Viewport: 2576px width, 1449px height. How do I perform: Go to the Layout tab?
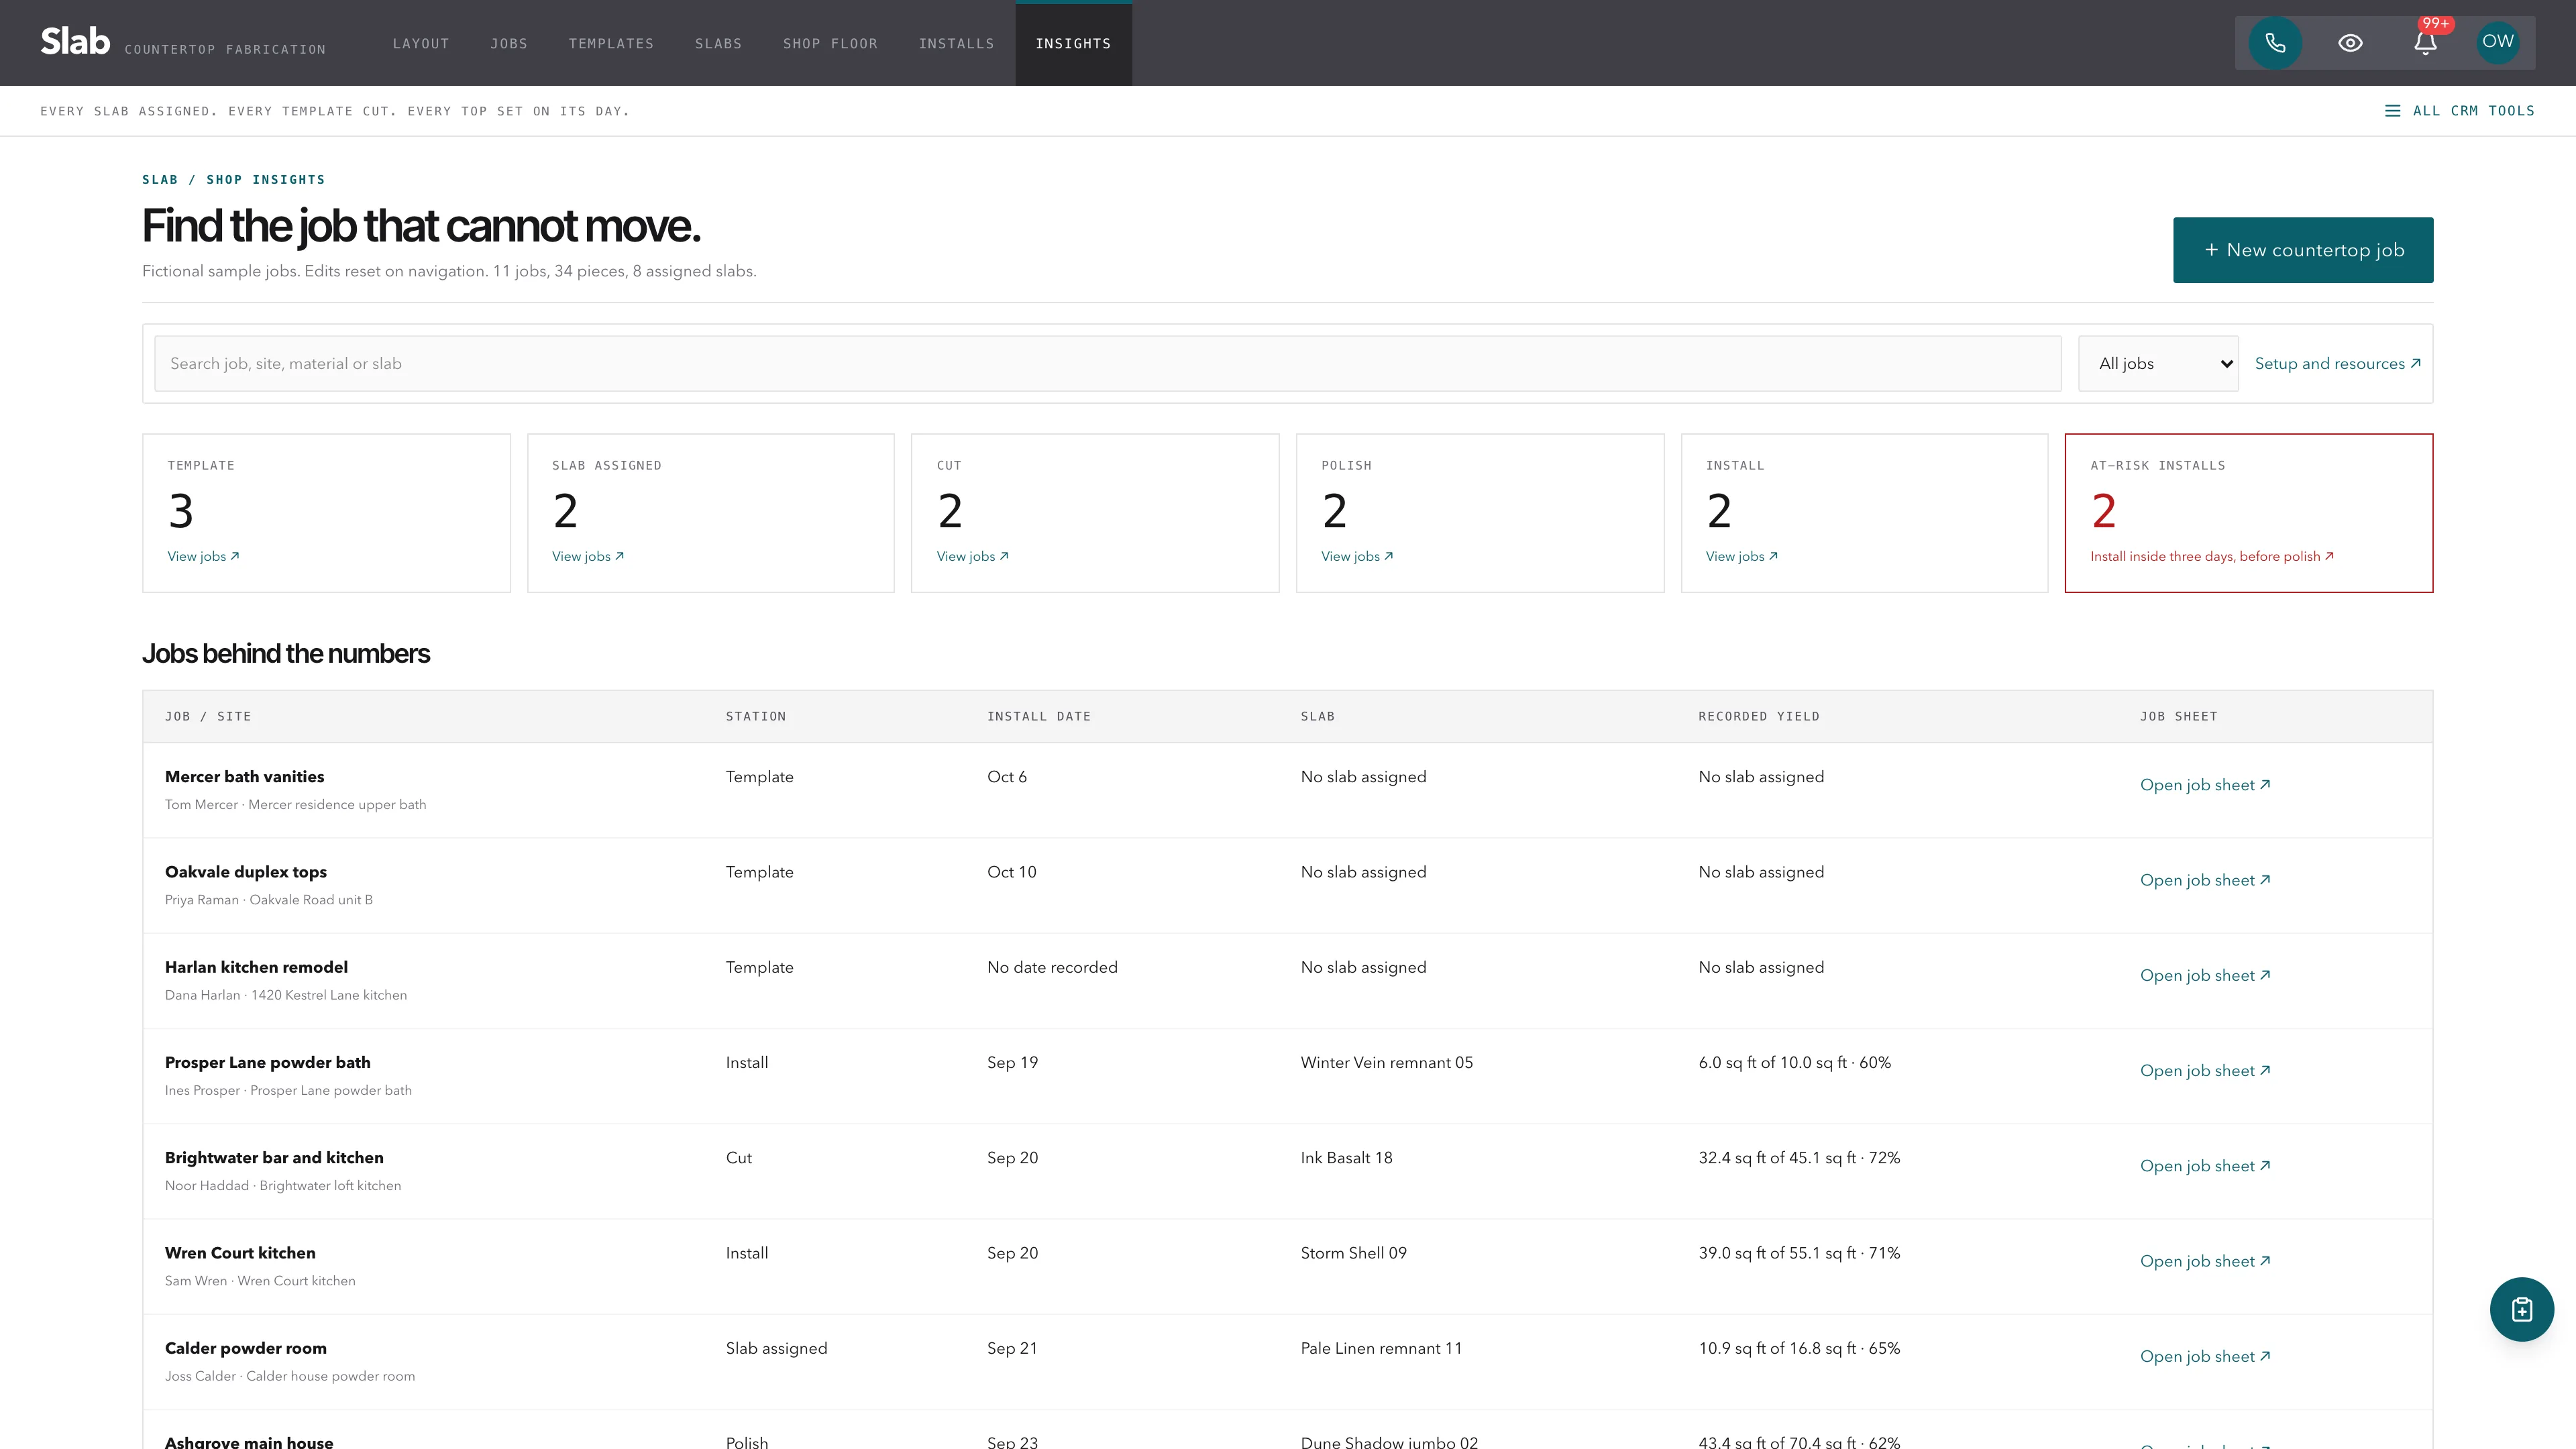[421, 44]
